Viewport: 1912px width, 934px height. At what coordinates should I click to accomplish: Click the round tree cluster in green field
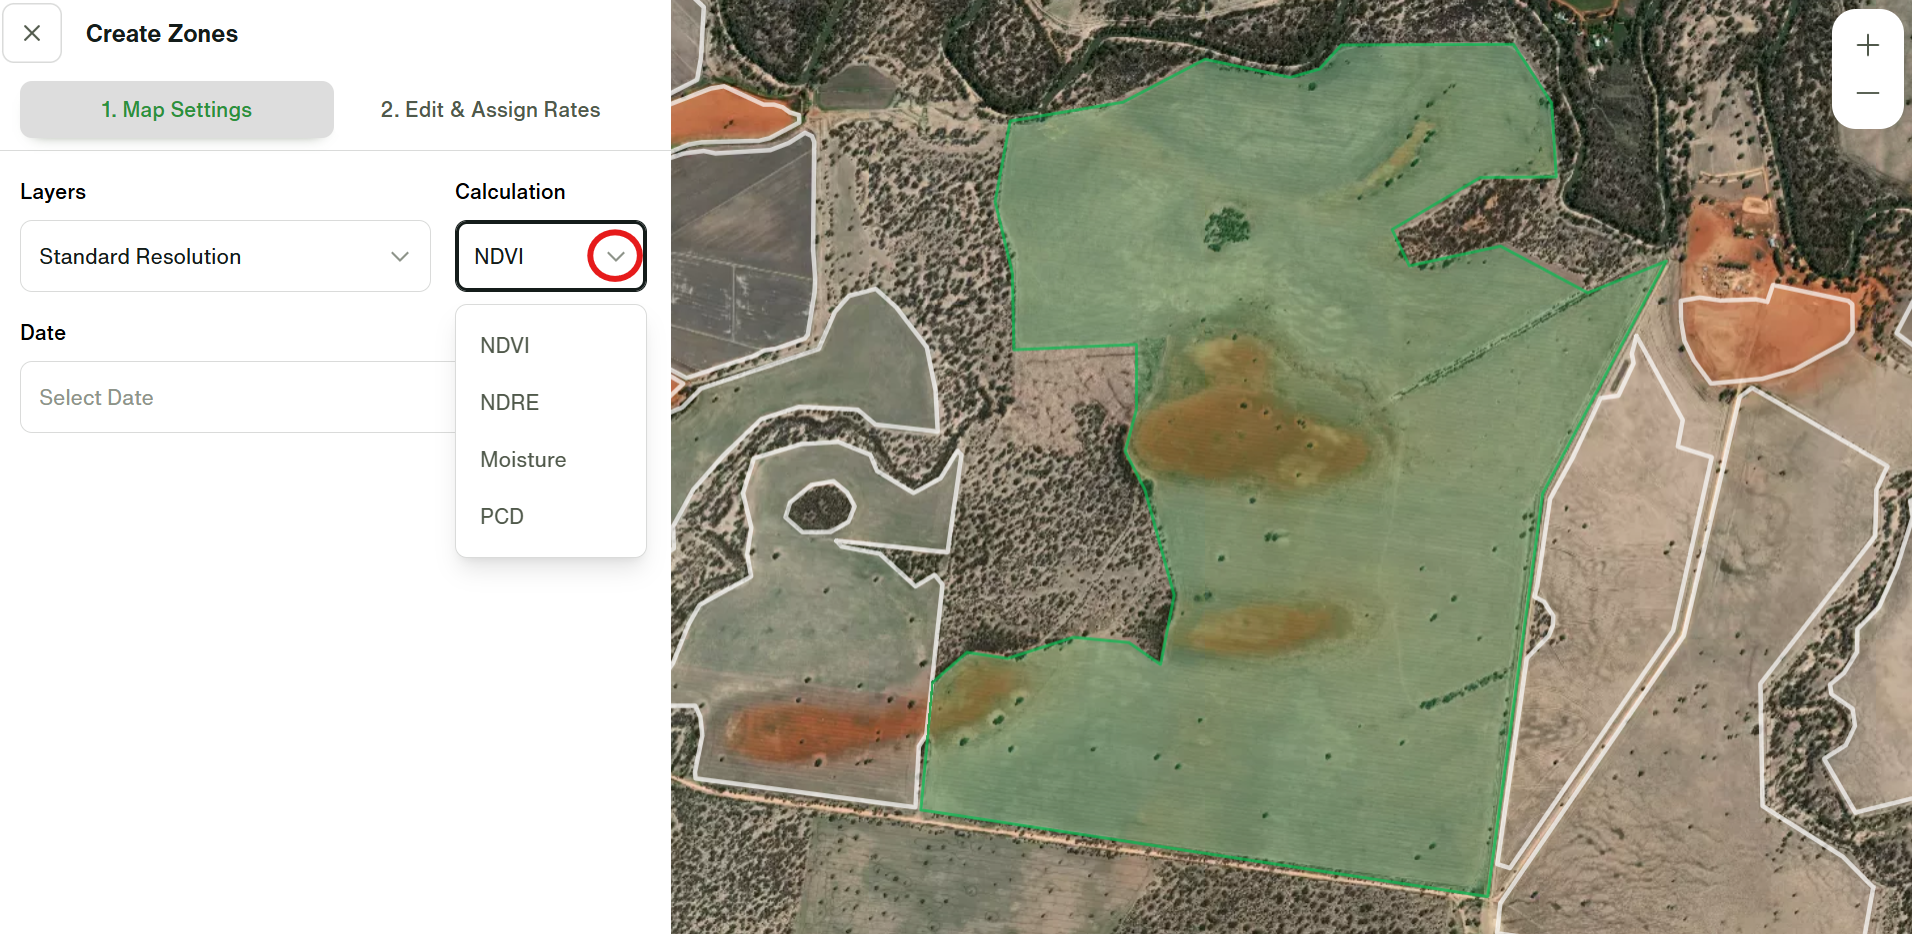(x=1226, y=228)
